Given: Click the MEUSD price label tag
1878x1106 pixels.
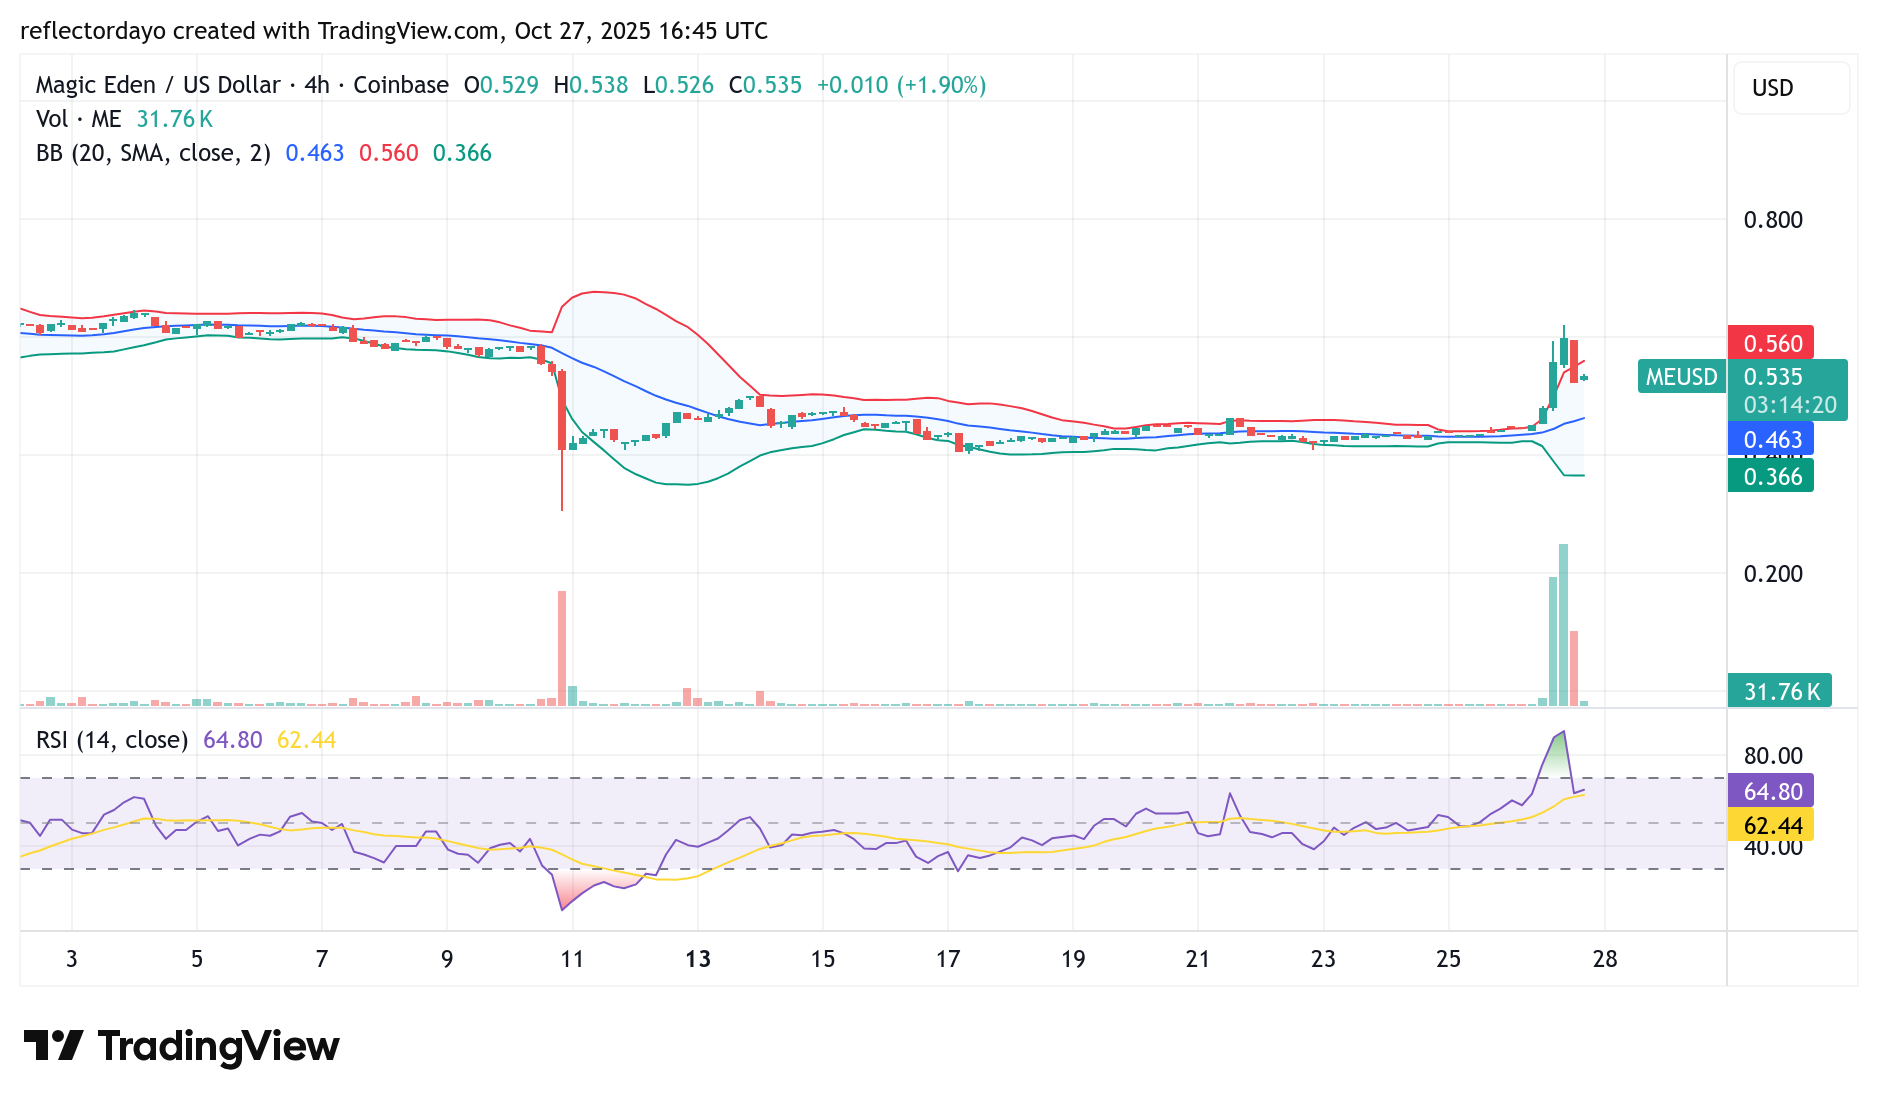Looking at the screenshot, I should [1682, 377].
